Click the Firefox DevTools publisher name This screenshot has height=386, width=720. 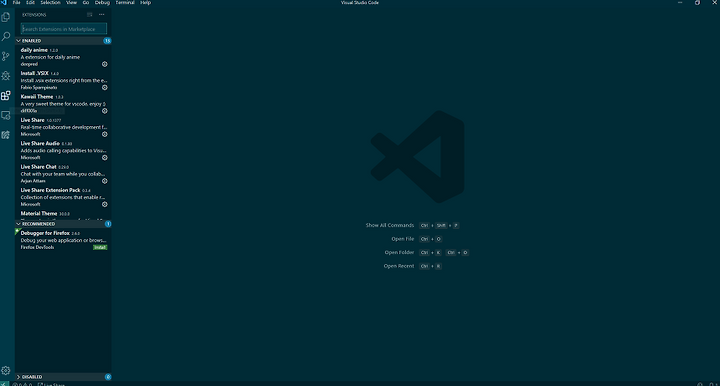point(37,247)
